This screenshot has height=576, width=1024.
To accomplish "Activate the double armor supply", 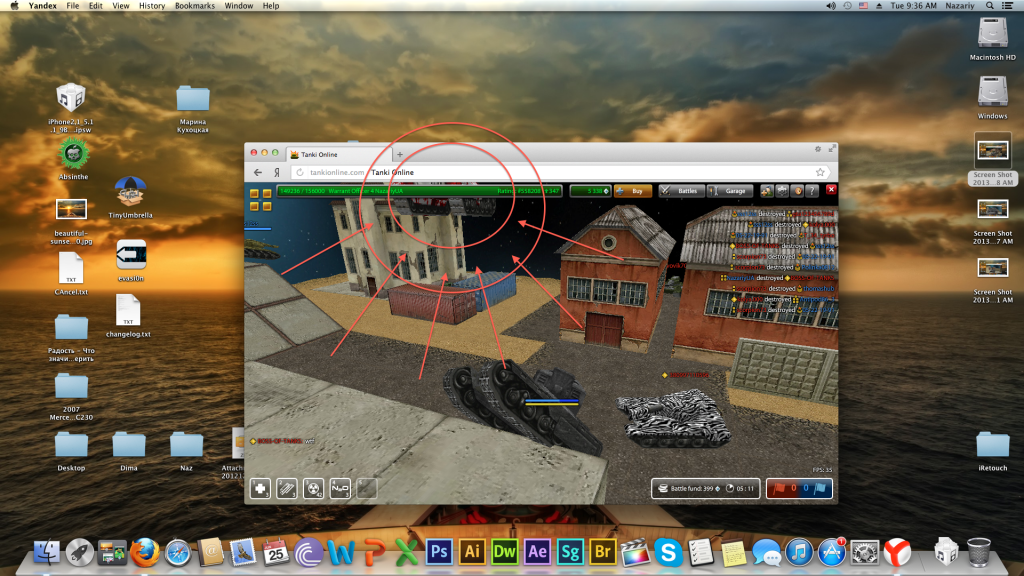I will (x=287, y=488).
